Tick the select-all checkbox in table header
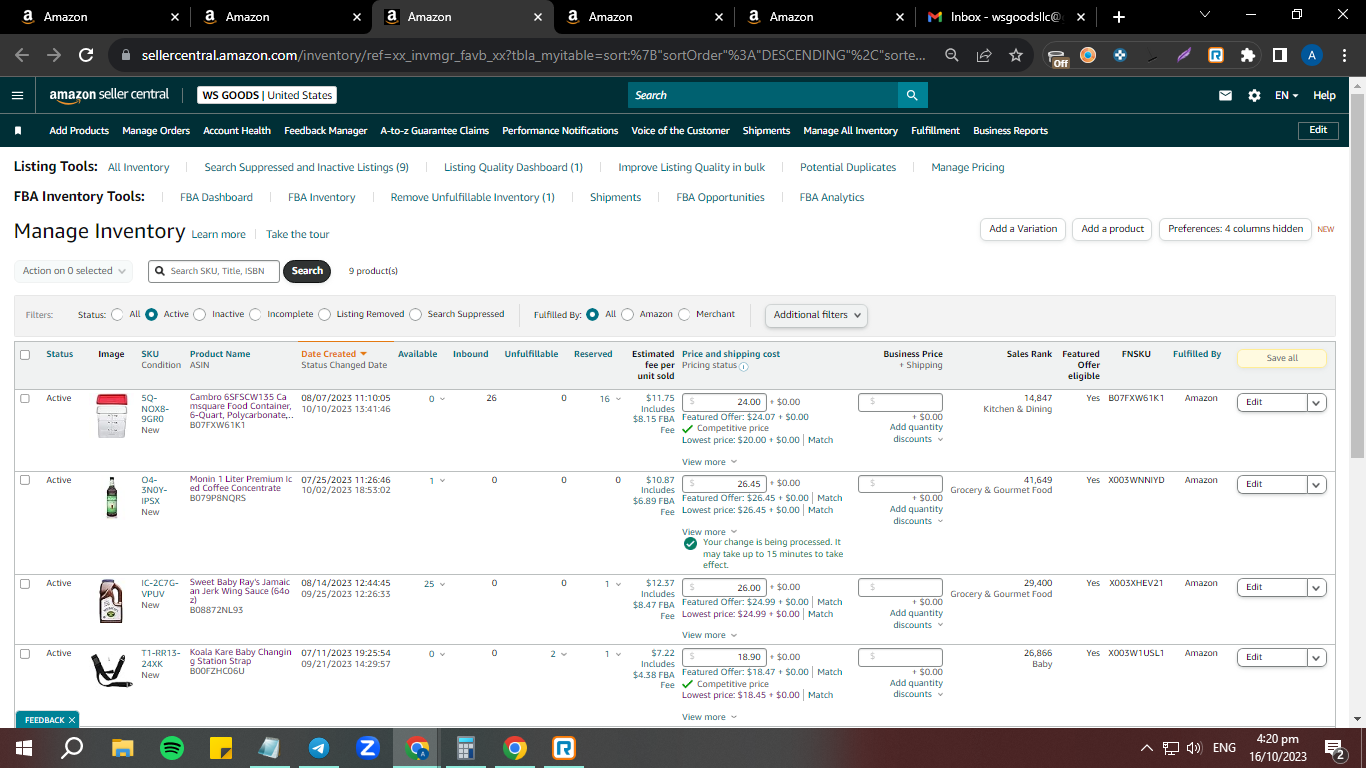The image size is (1366, 768). (25, 355)
